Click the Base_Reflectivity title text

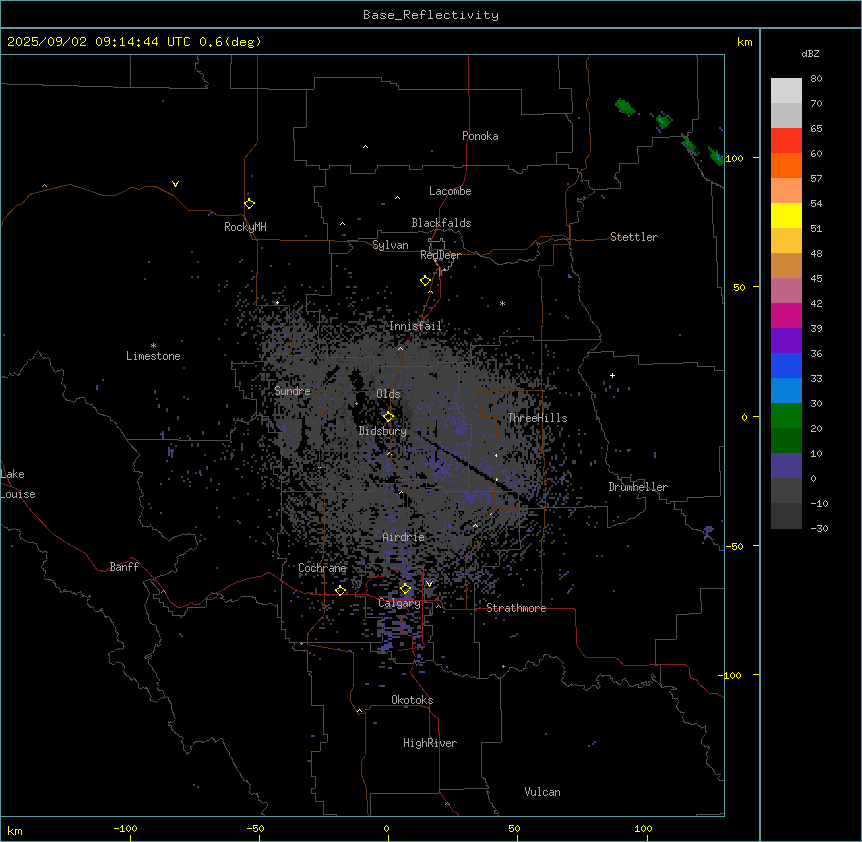coord(431,15)
